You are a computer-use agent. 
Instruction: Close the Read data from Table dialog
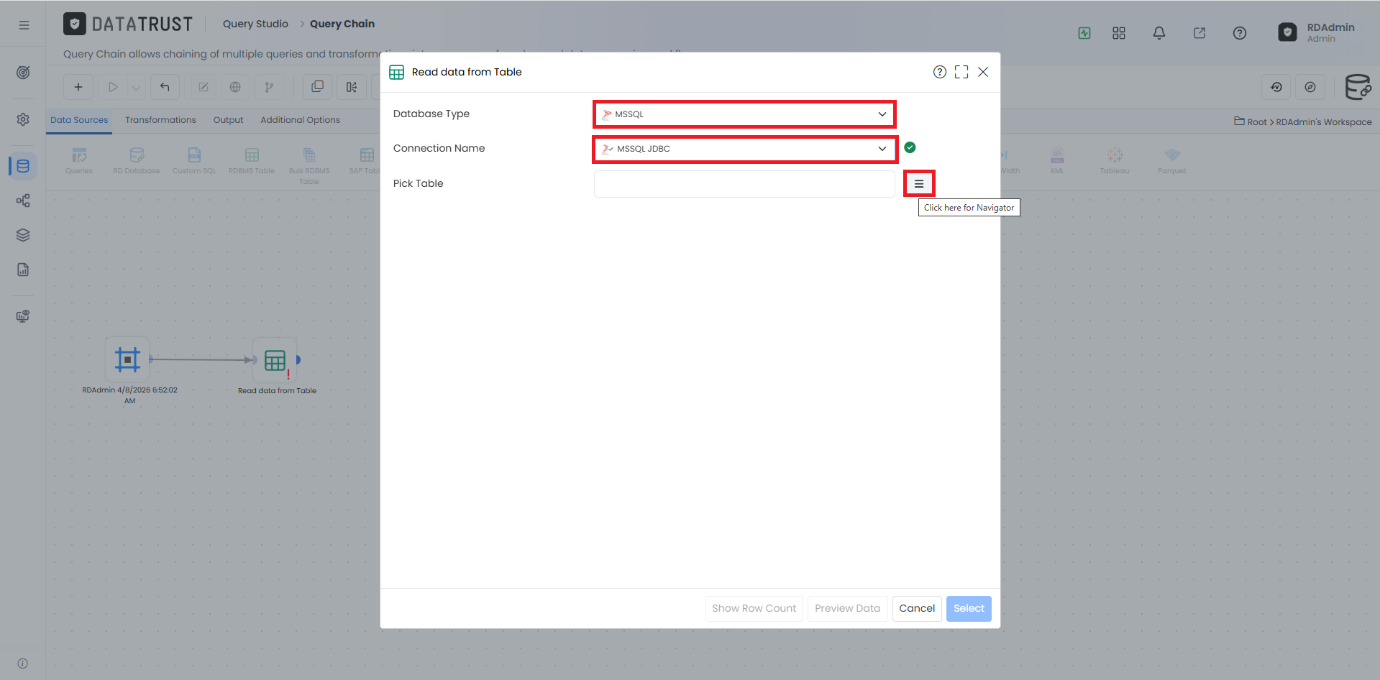tap(983, 72)
